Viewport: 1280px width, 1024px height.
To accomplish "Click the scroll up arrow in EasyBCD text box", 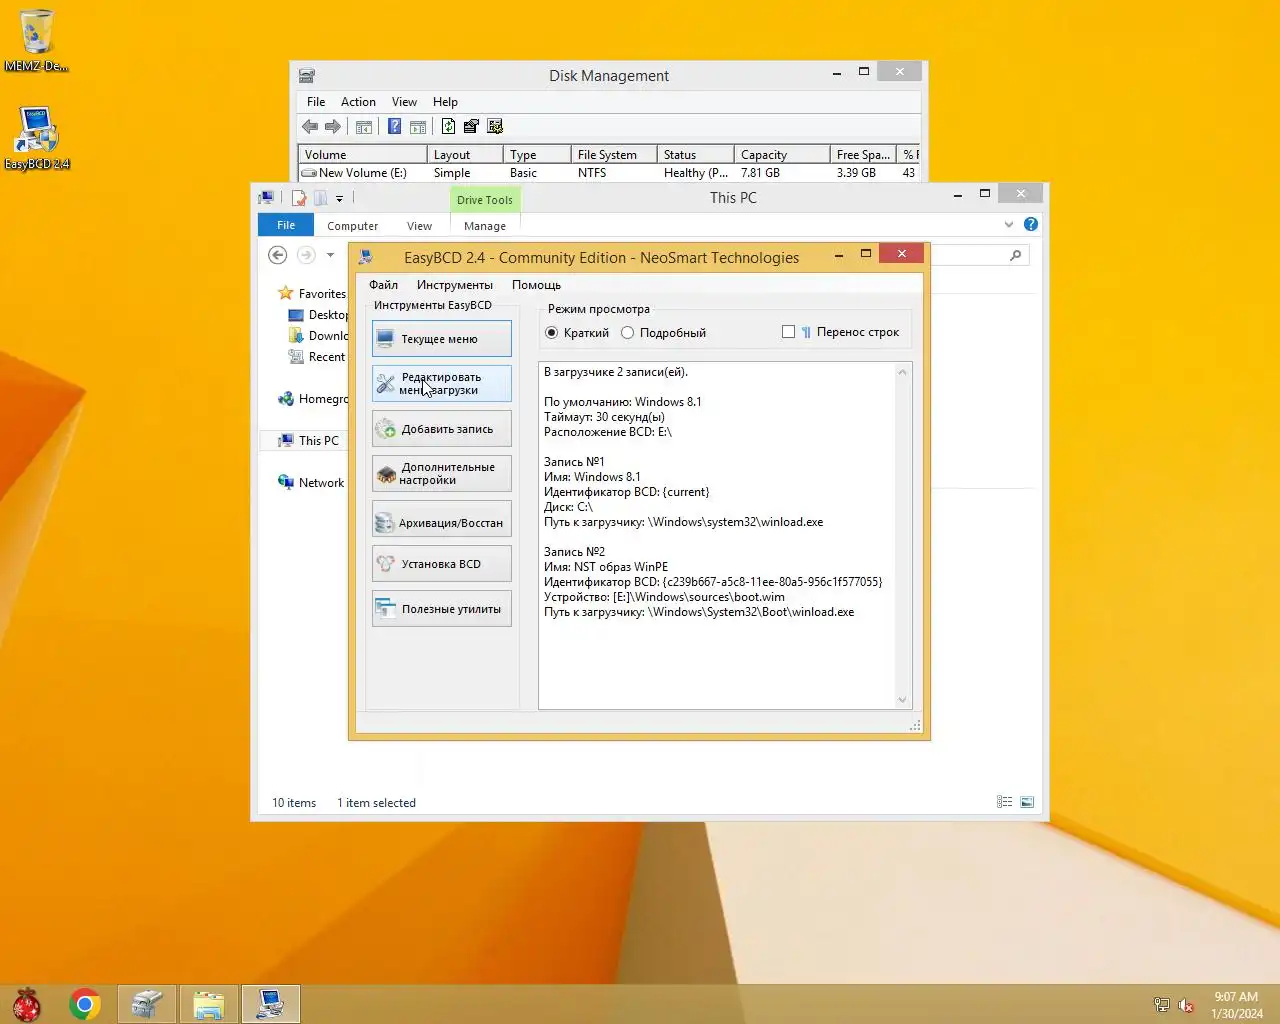I will [x=902, y=372].
